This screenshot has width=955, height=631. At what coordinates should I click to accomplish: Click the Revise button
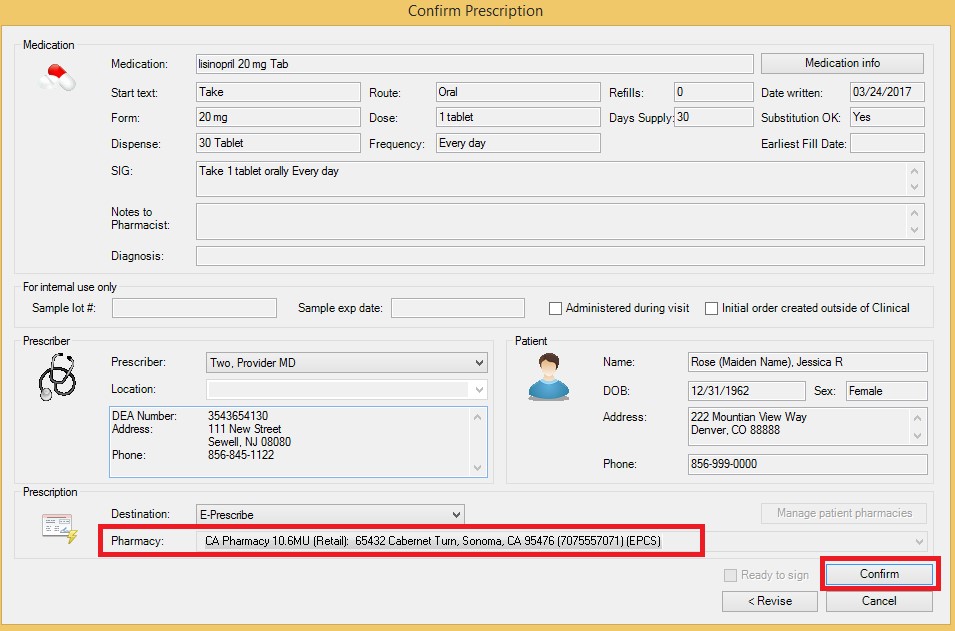tap(769, 601)
